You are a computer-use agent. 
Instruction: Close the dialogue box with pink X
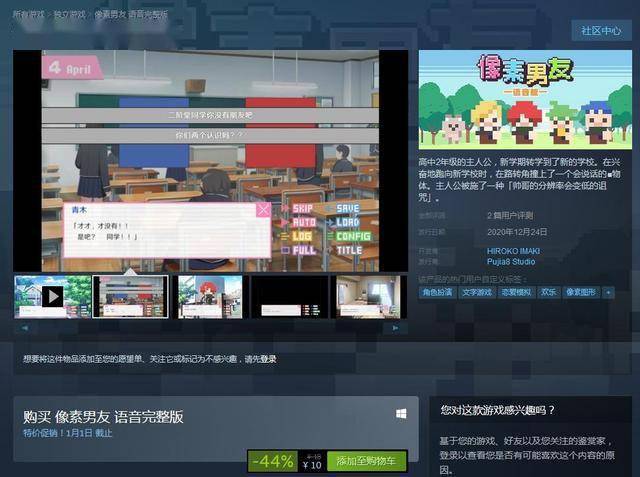(x=263, y=210)
